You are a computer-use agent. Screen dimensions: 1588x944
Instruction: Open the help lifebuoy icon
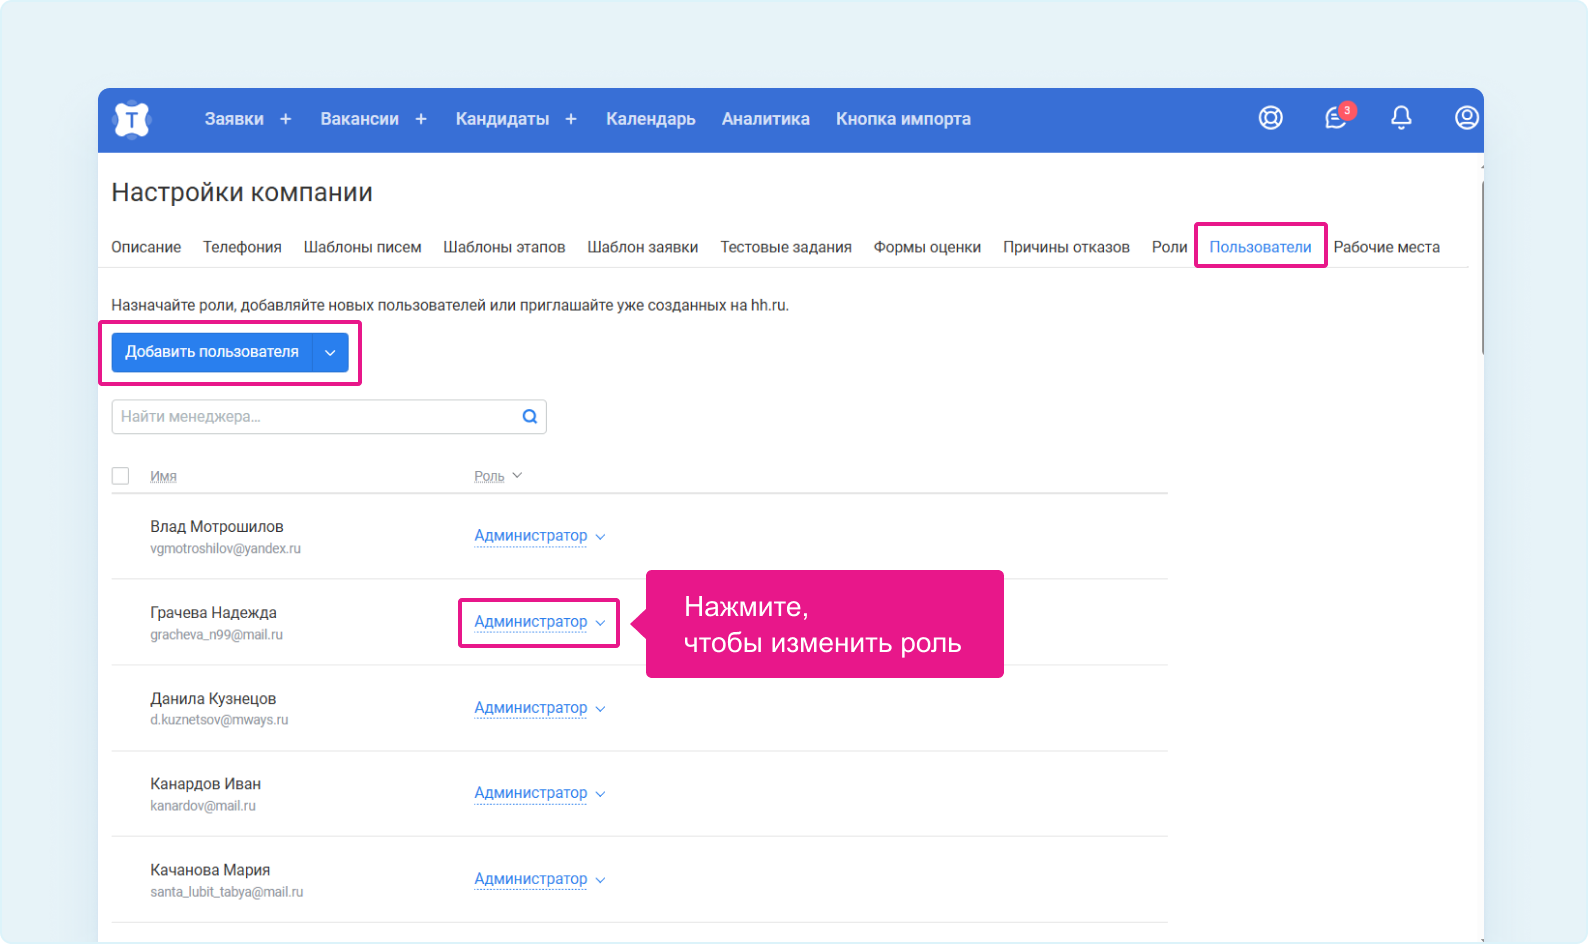click(x=1270, y=118)
